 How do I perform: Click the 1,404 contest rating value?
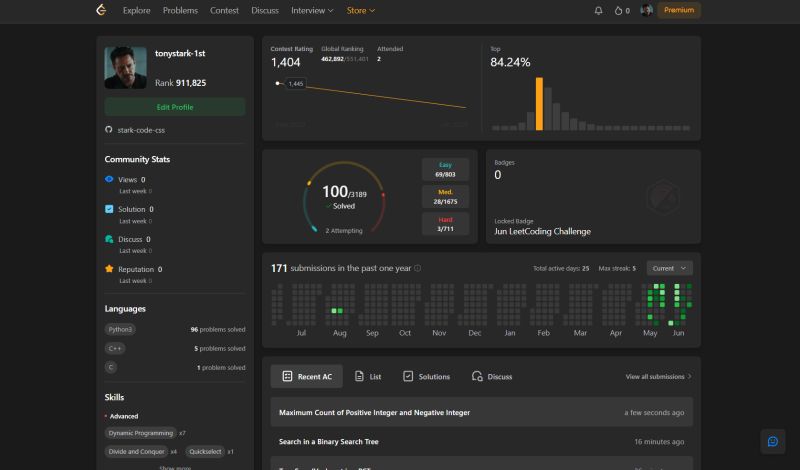[286, 62]
